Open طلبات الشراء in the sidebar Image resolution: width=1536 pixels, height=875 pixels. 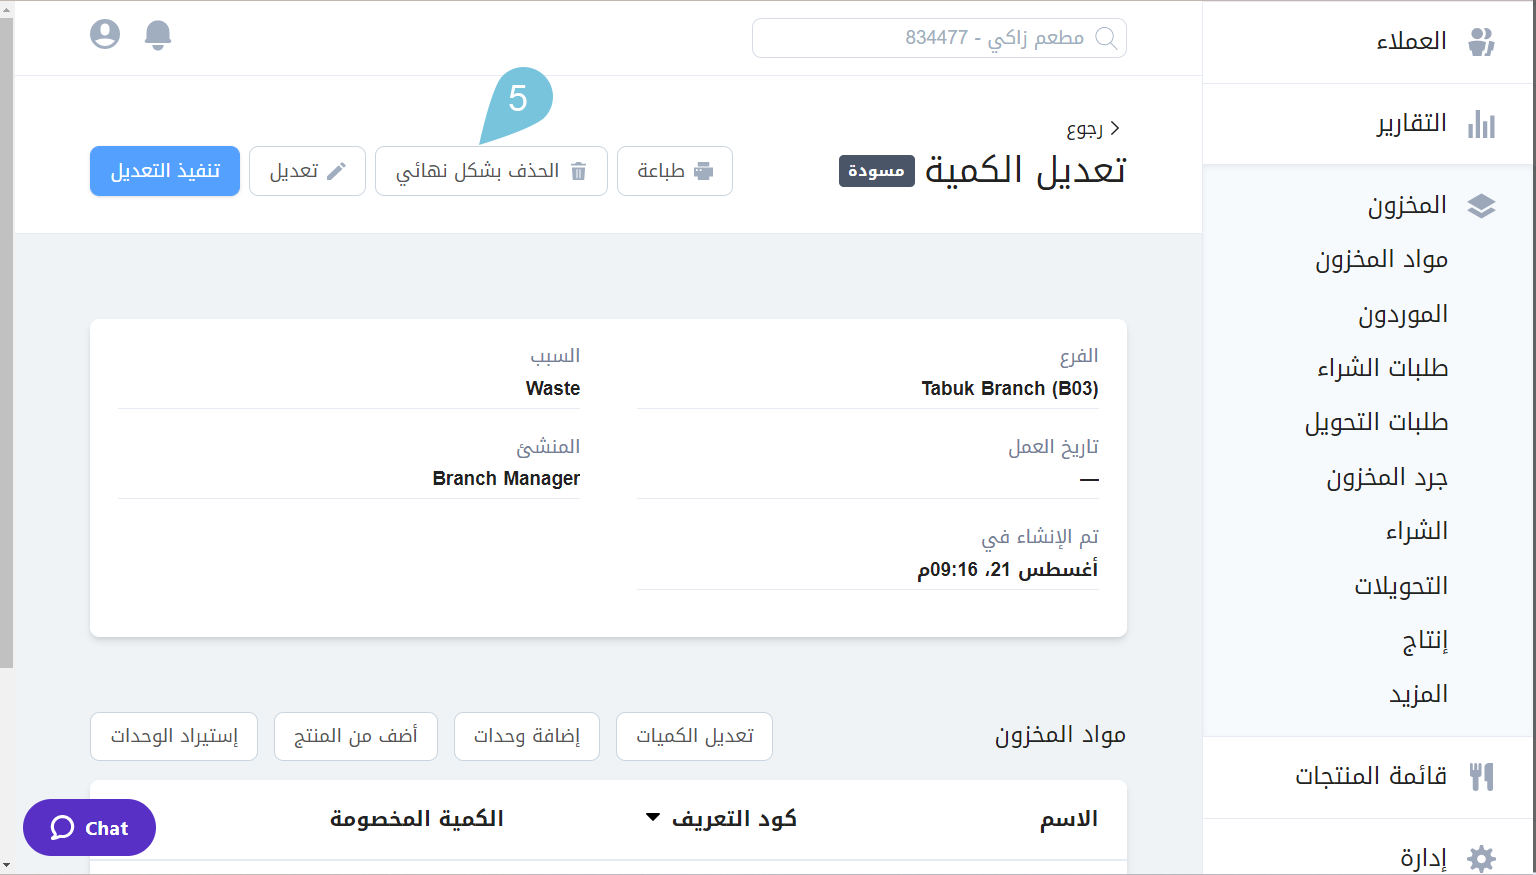[x=1382, y=369]
